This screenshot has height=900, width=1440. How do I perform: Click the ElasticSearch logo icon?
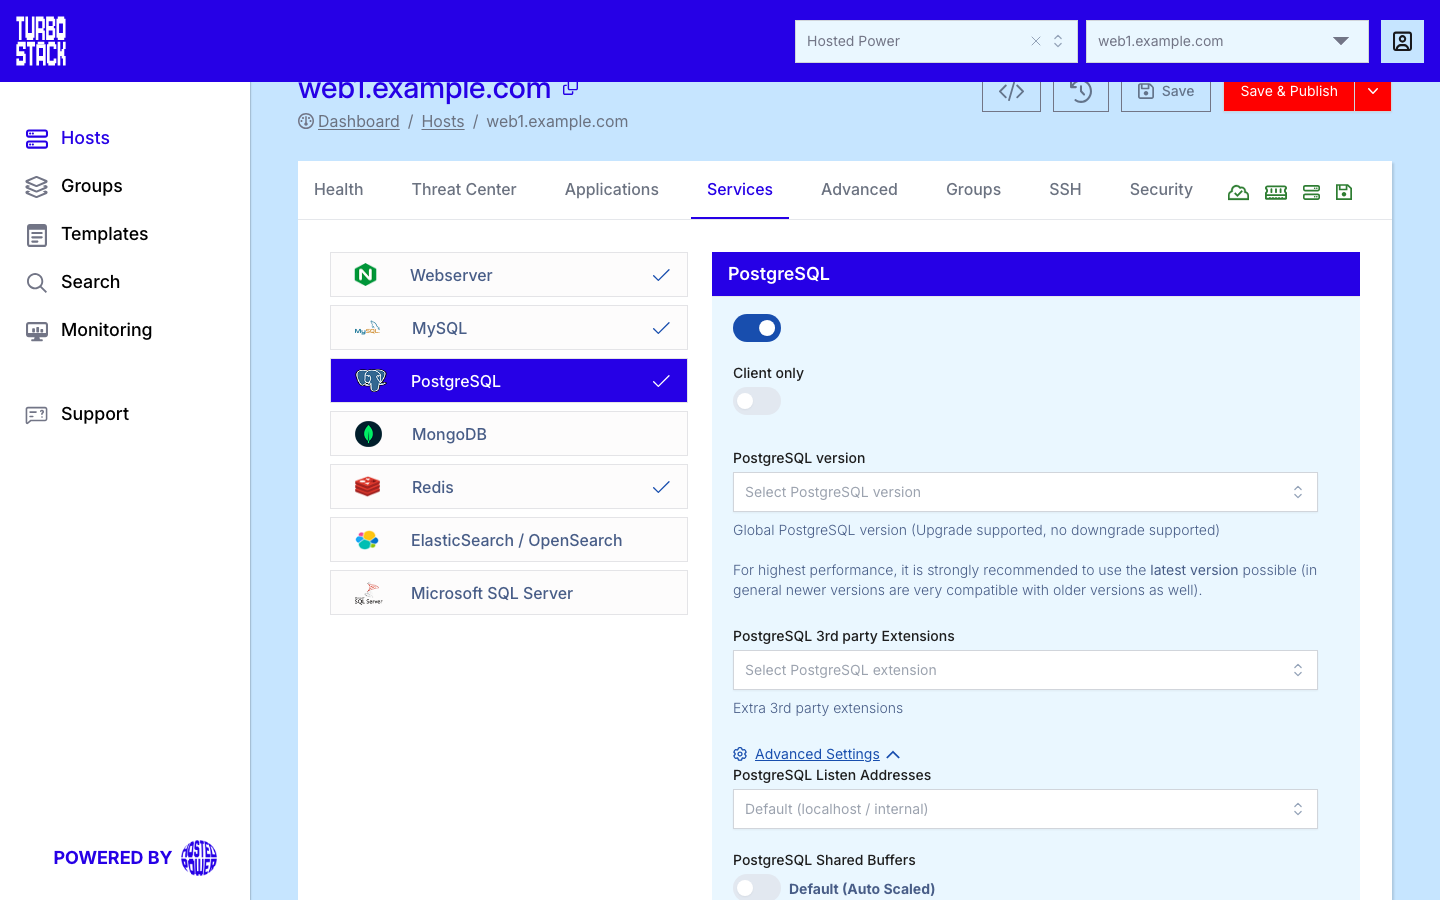(x=367, y=540)
